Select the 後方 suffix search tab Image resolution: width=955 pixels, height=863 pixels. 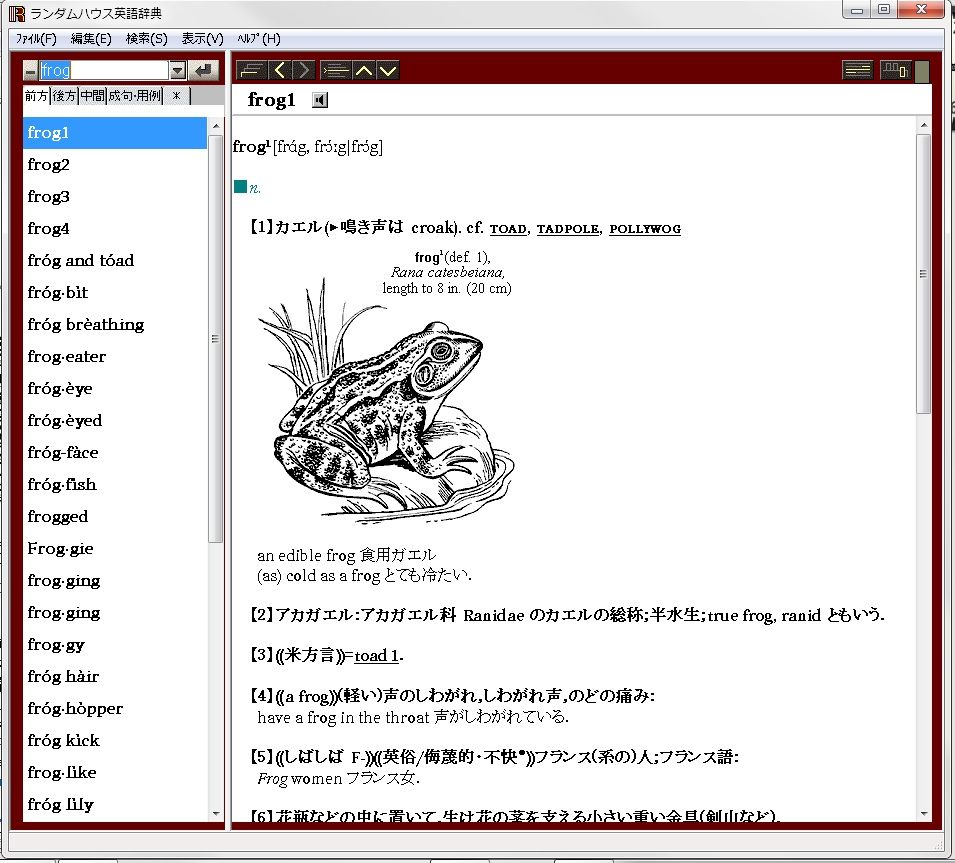click(x=64, y=96)
